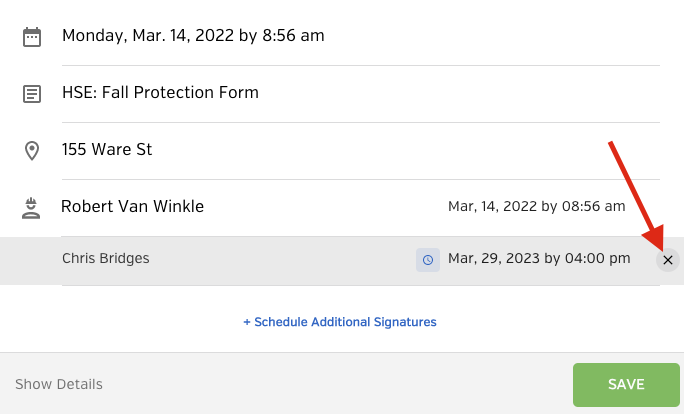This screenshot has width=684, height=414.
Task: Expand Show Details
Action: (59, 384)
